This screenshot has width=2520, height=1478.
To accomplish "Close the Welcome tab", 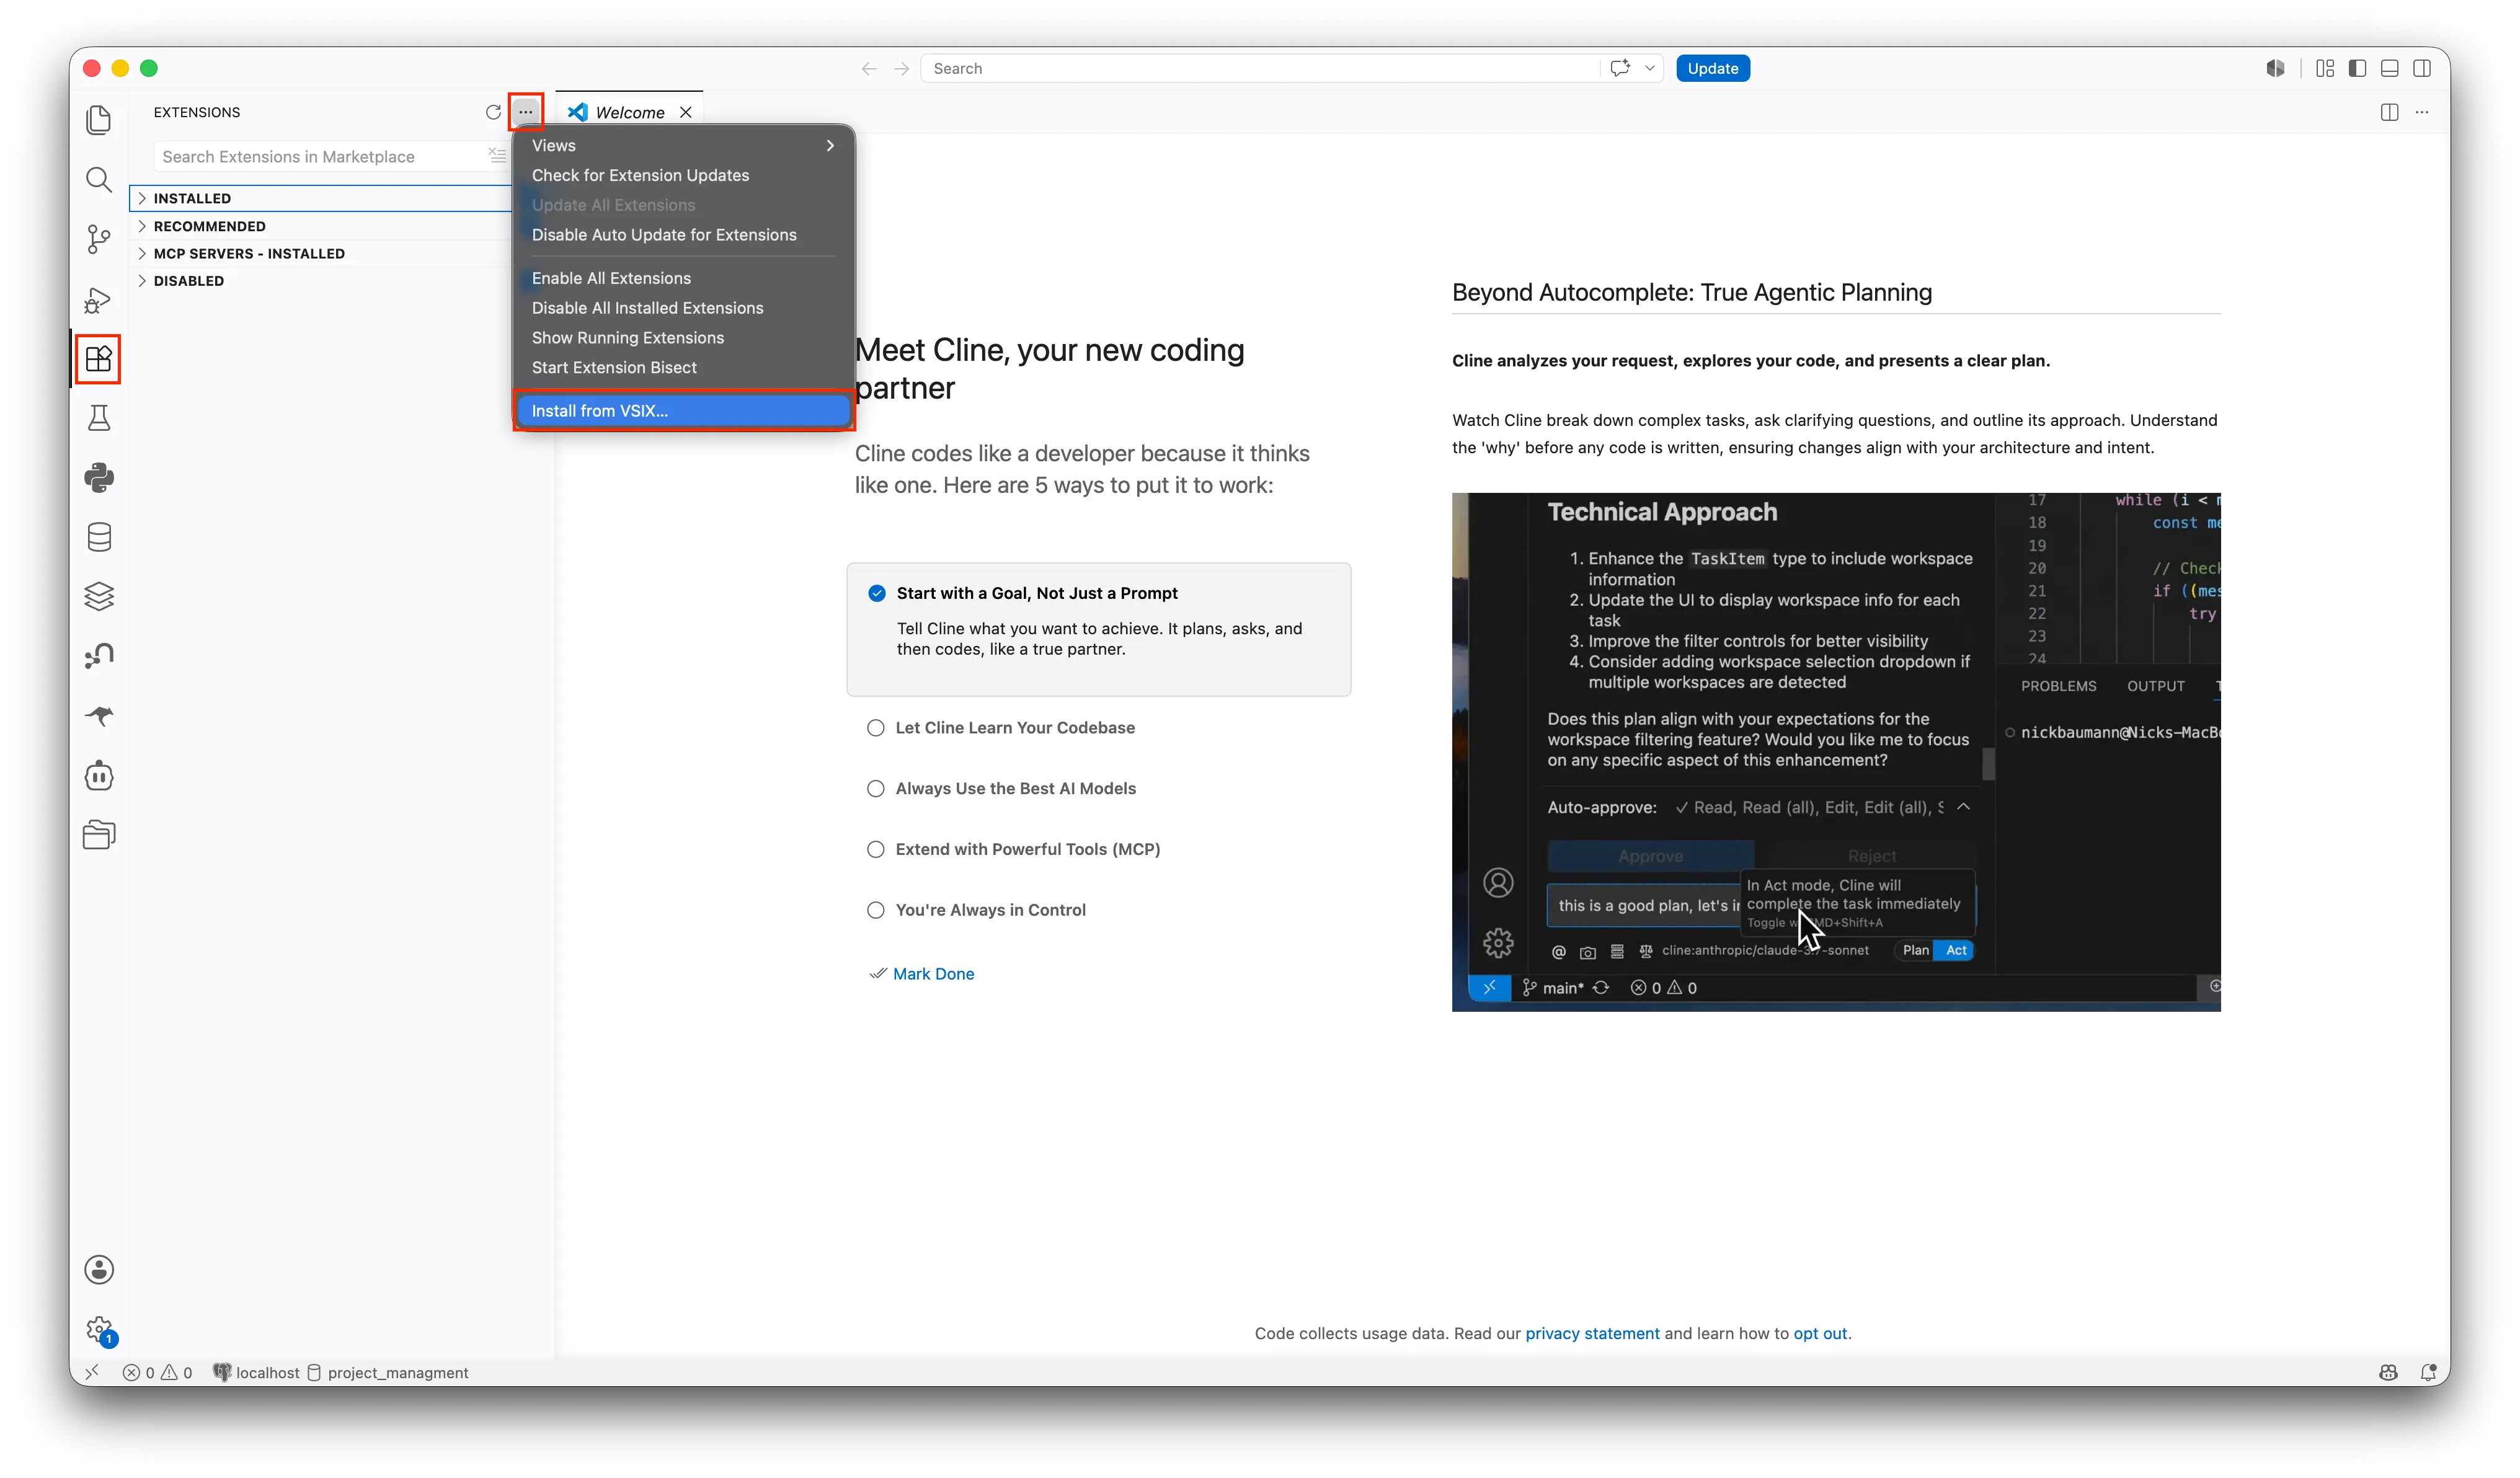I will (x=686, y=112).
